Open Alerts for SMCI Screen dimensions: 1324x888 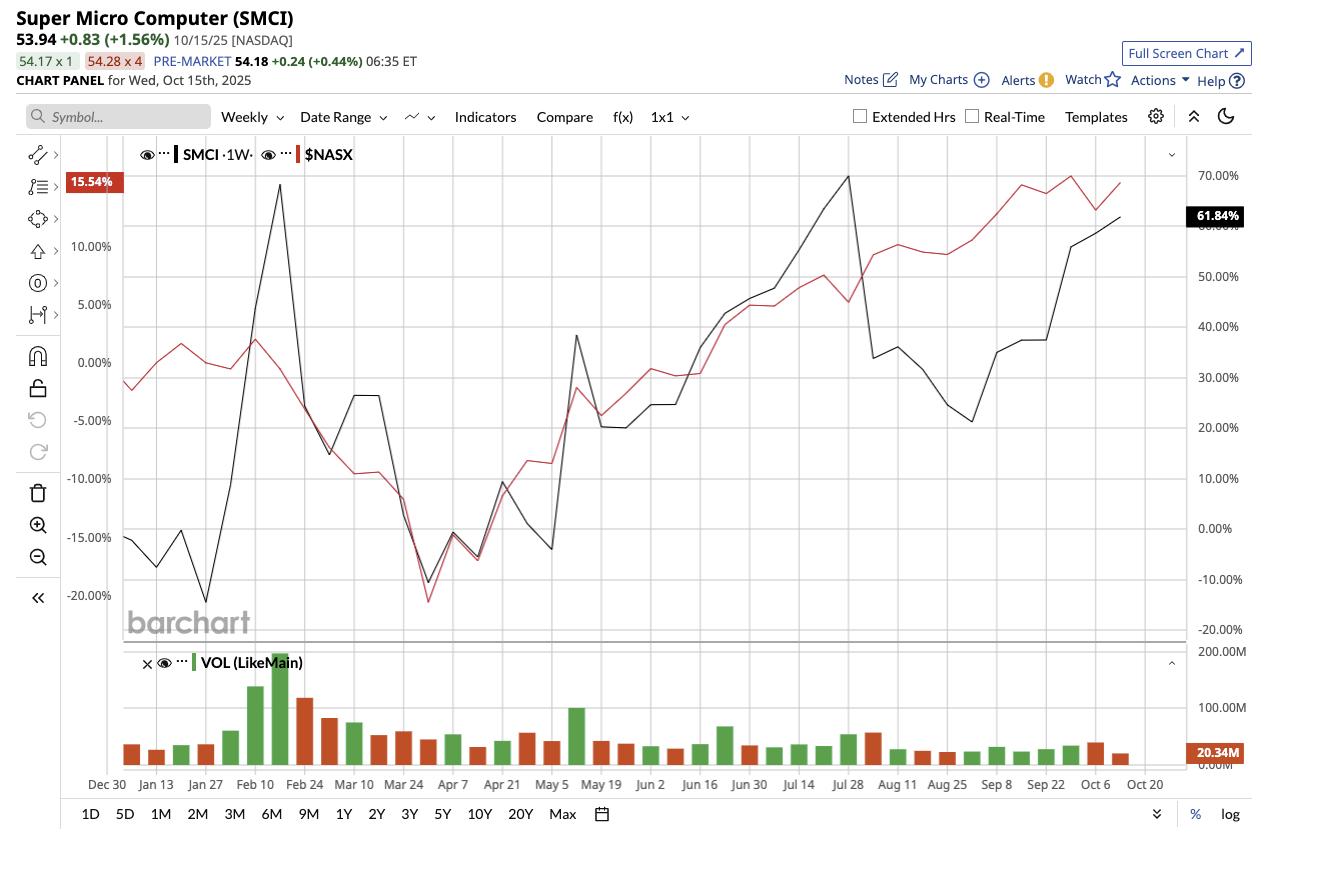pos(1027,80)
